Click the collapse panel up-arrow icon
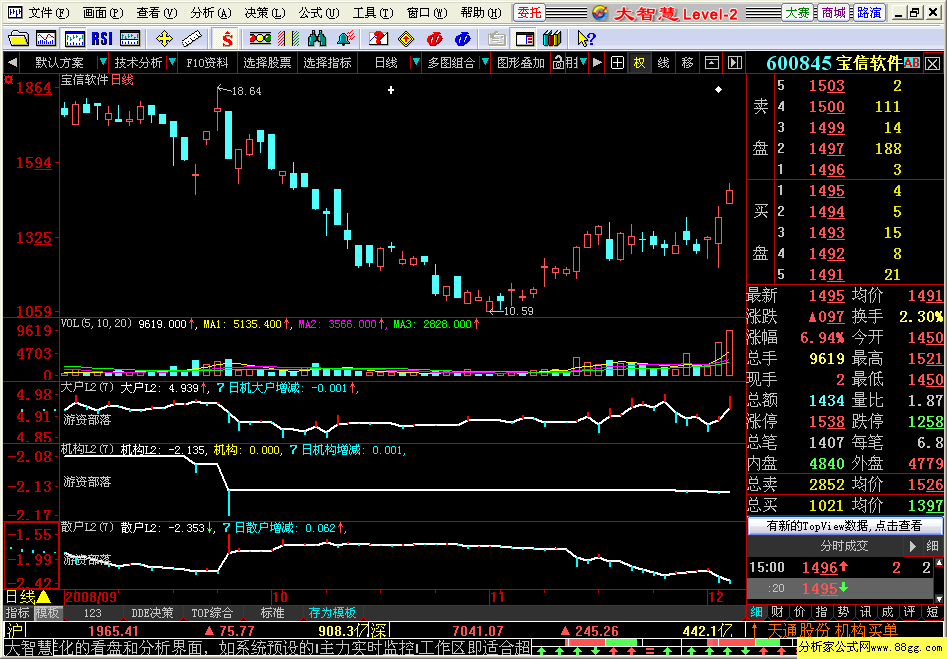 point(712,62)
